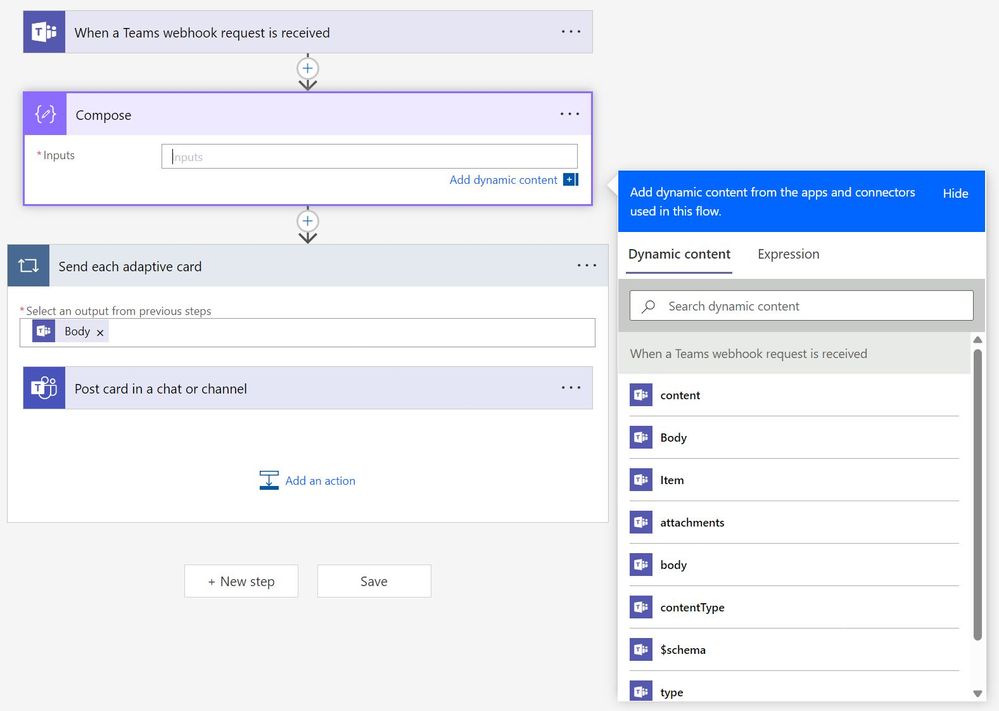Click Teams icon beside lowercase body item
999x711 pixels.
point(641,564)
